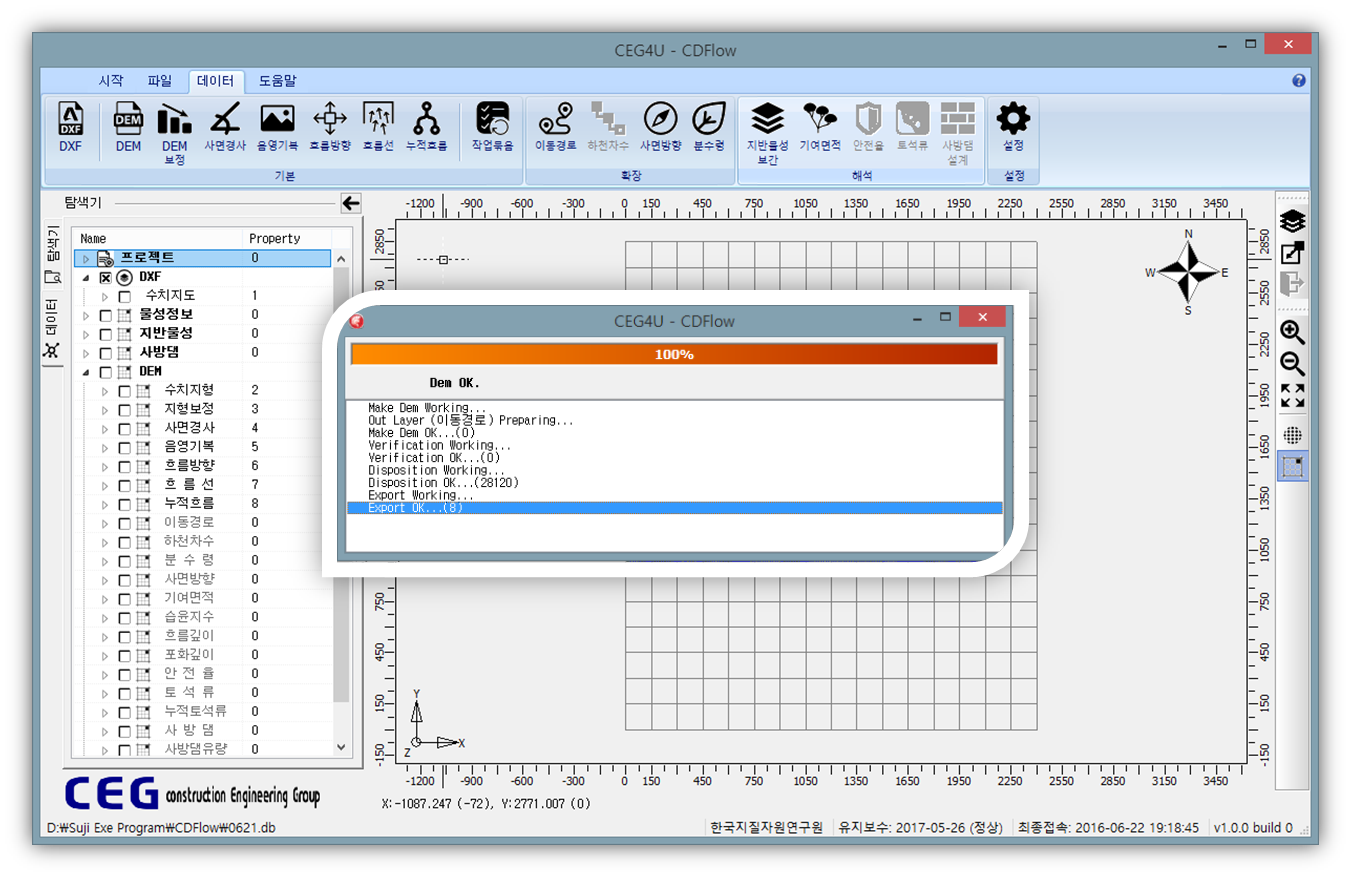The image size is (1351, 877).
Task: Open the DXF import tool in ribbon
Action: click(71, 127)
